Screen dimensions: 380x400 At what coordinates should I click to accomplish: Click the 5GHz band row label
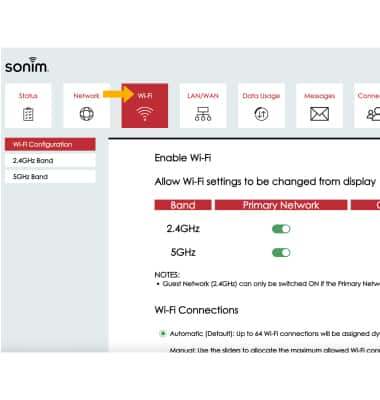click(x=183, y=252)
